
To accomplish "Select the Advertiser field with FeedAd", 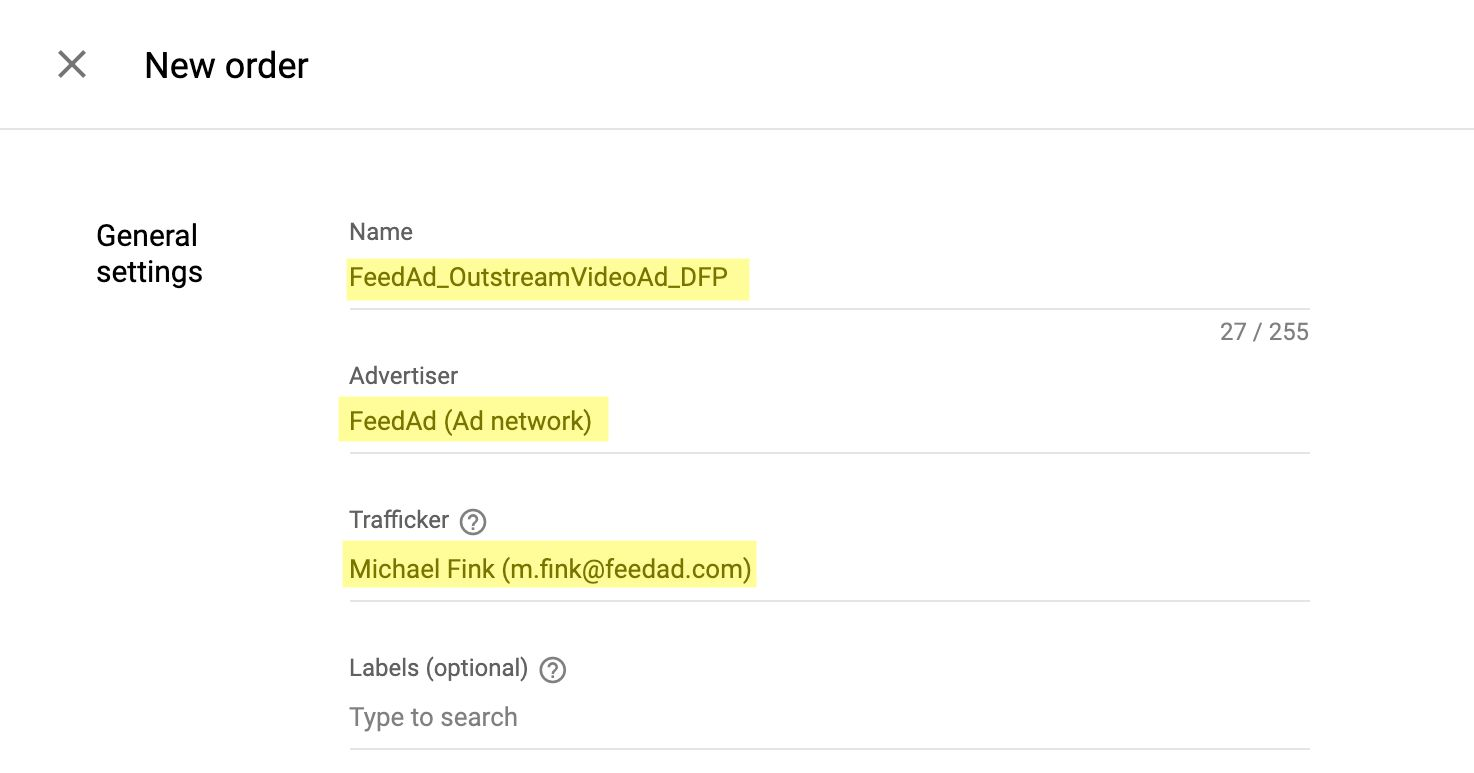I will tap(829, 422).
